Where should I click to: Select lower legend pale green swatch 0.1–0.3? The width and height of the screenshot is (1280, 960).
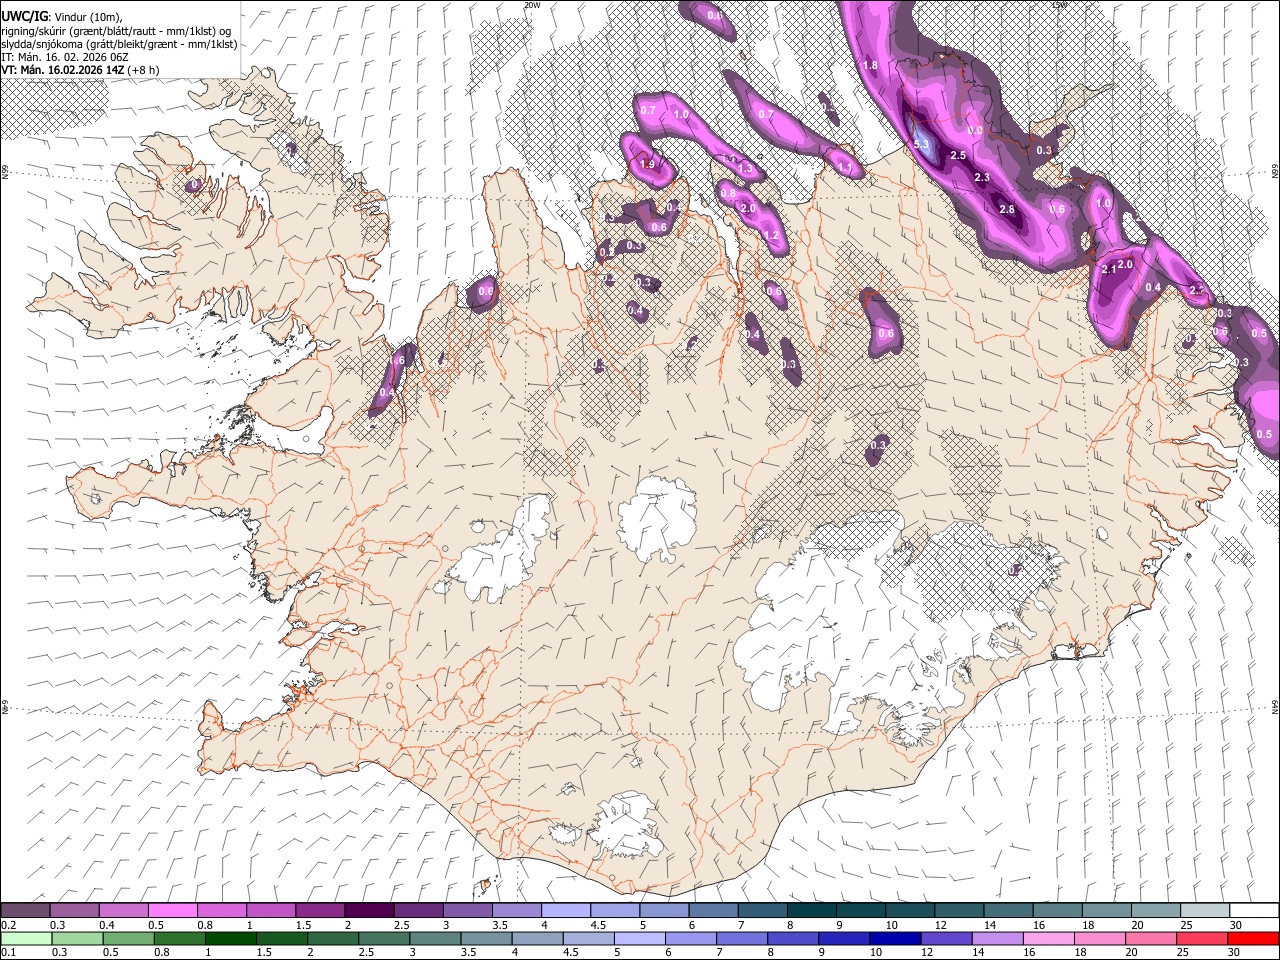25,938
